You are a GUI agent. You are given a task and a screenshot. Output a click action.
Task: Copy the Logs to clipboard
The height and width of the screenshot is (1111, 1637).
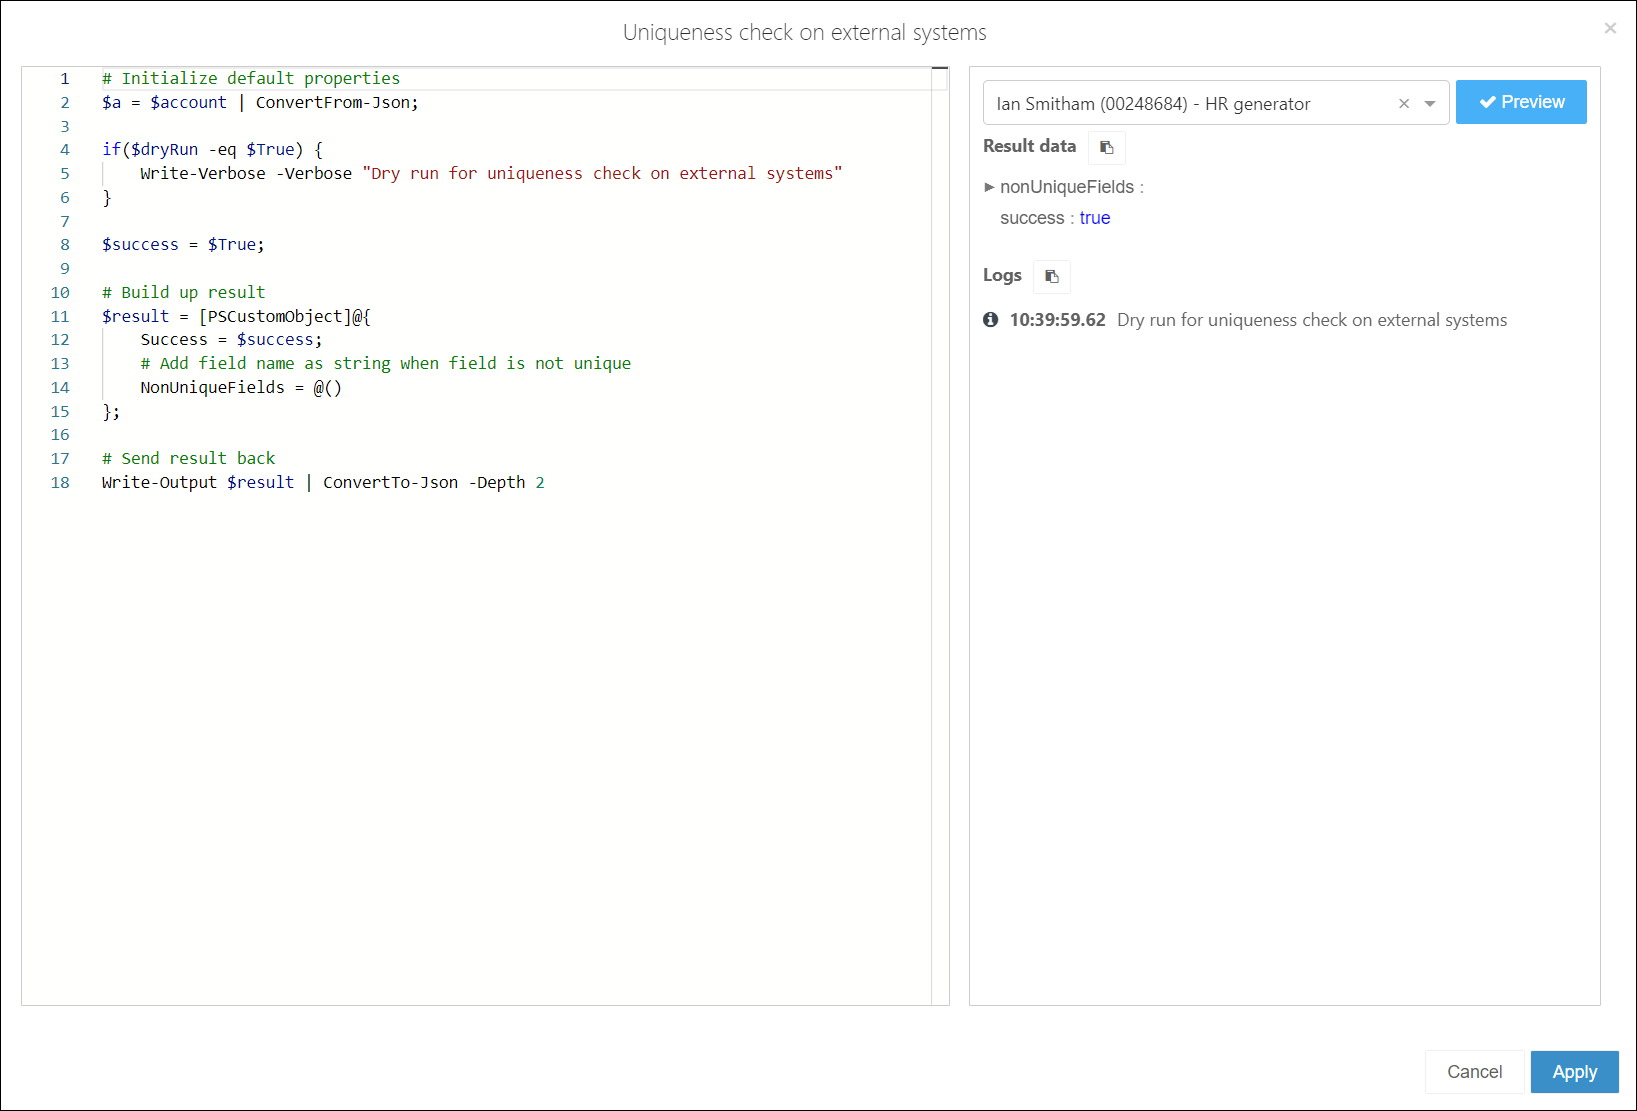pyautogui.click(x=1051, y=276)
